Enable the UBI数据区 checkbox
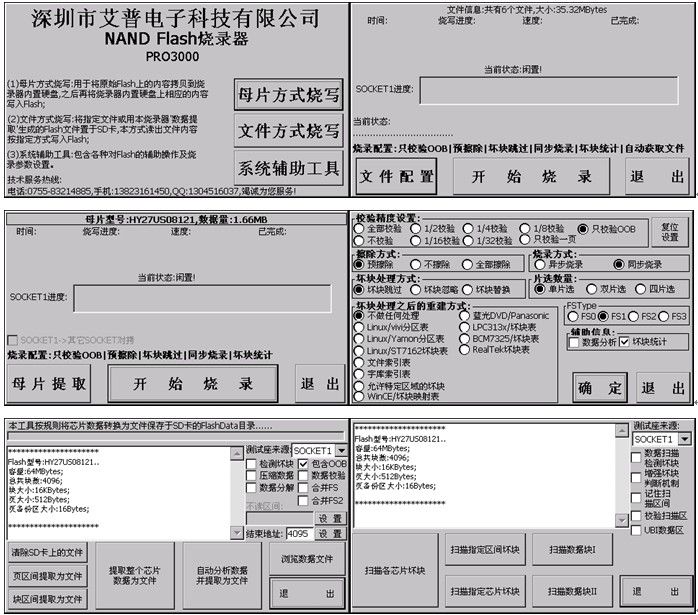Screen dimensions: 698x615 (636, 530)
